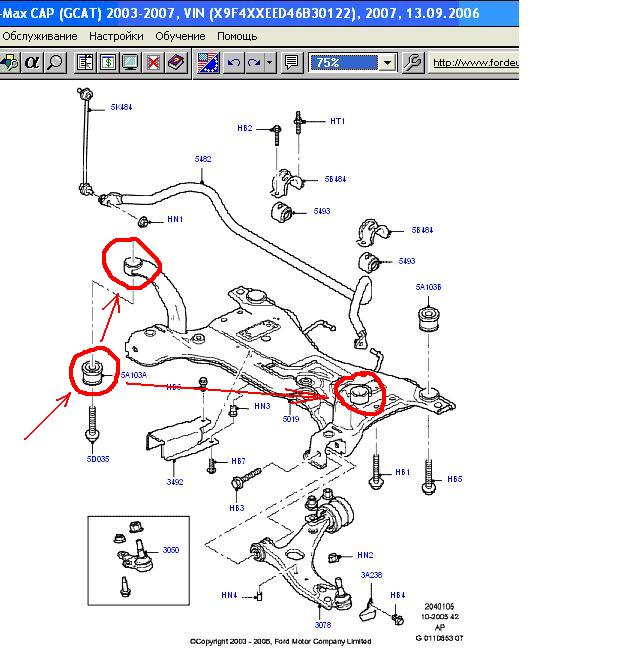Select bushing label 5A103B
Image resolution: width=640 pixels, height=664 pixels.
[428, 287]
